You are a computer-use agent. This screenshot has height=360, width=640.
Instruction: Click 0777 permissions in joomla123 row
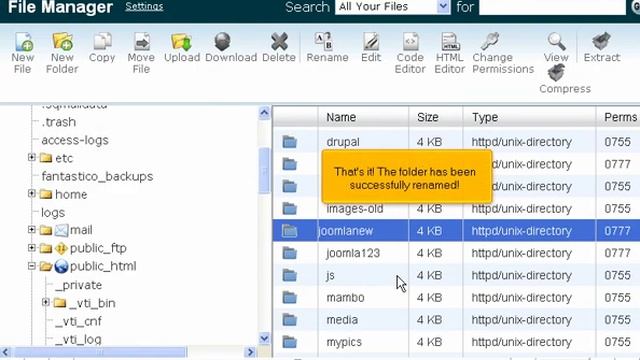click(x=618, y=253)
